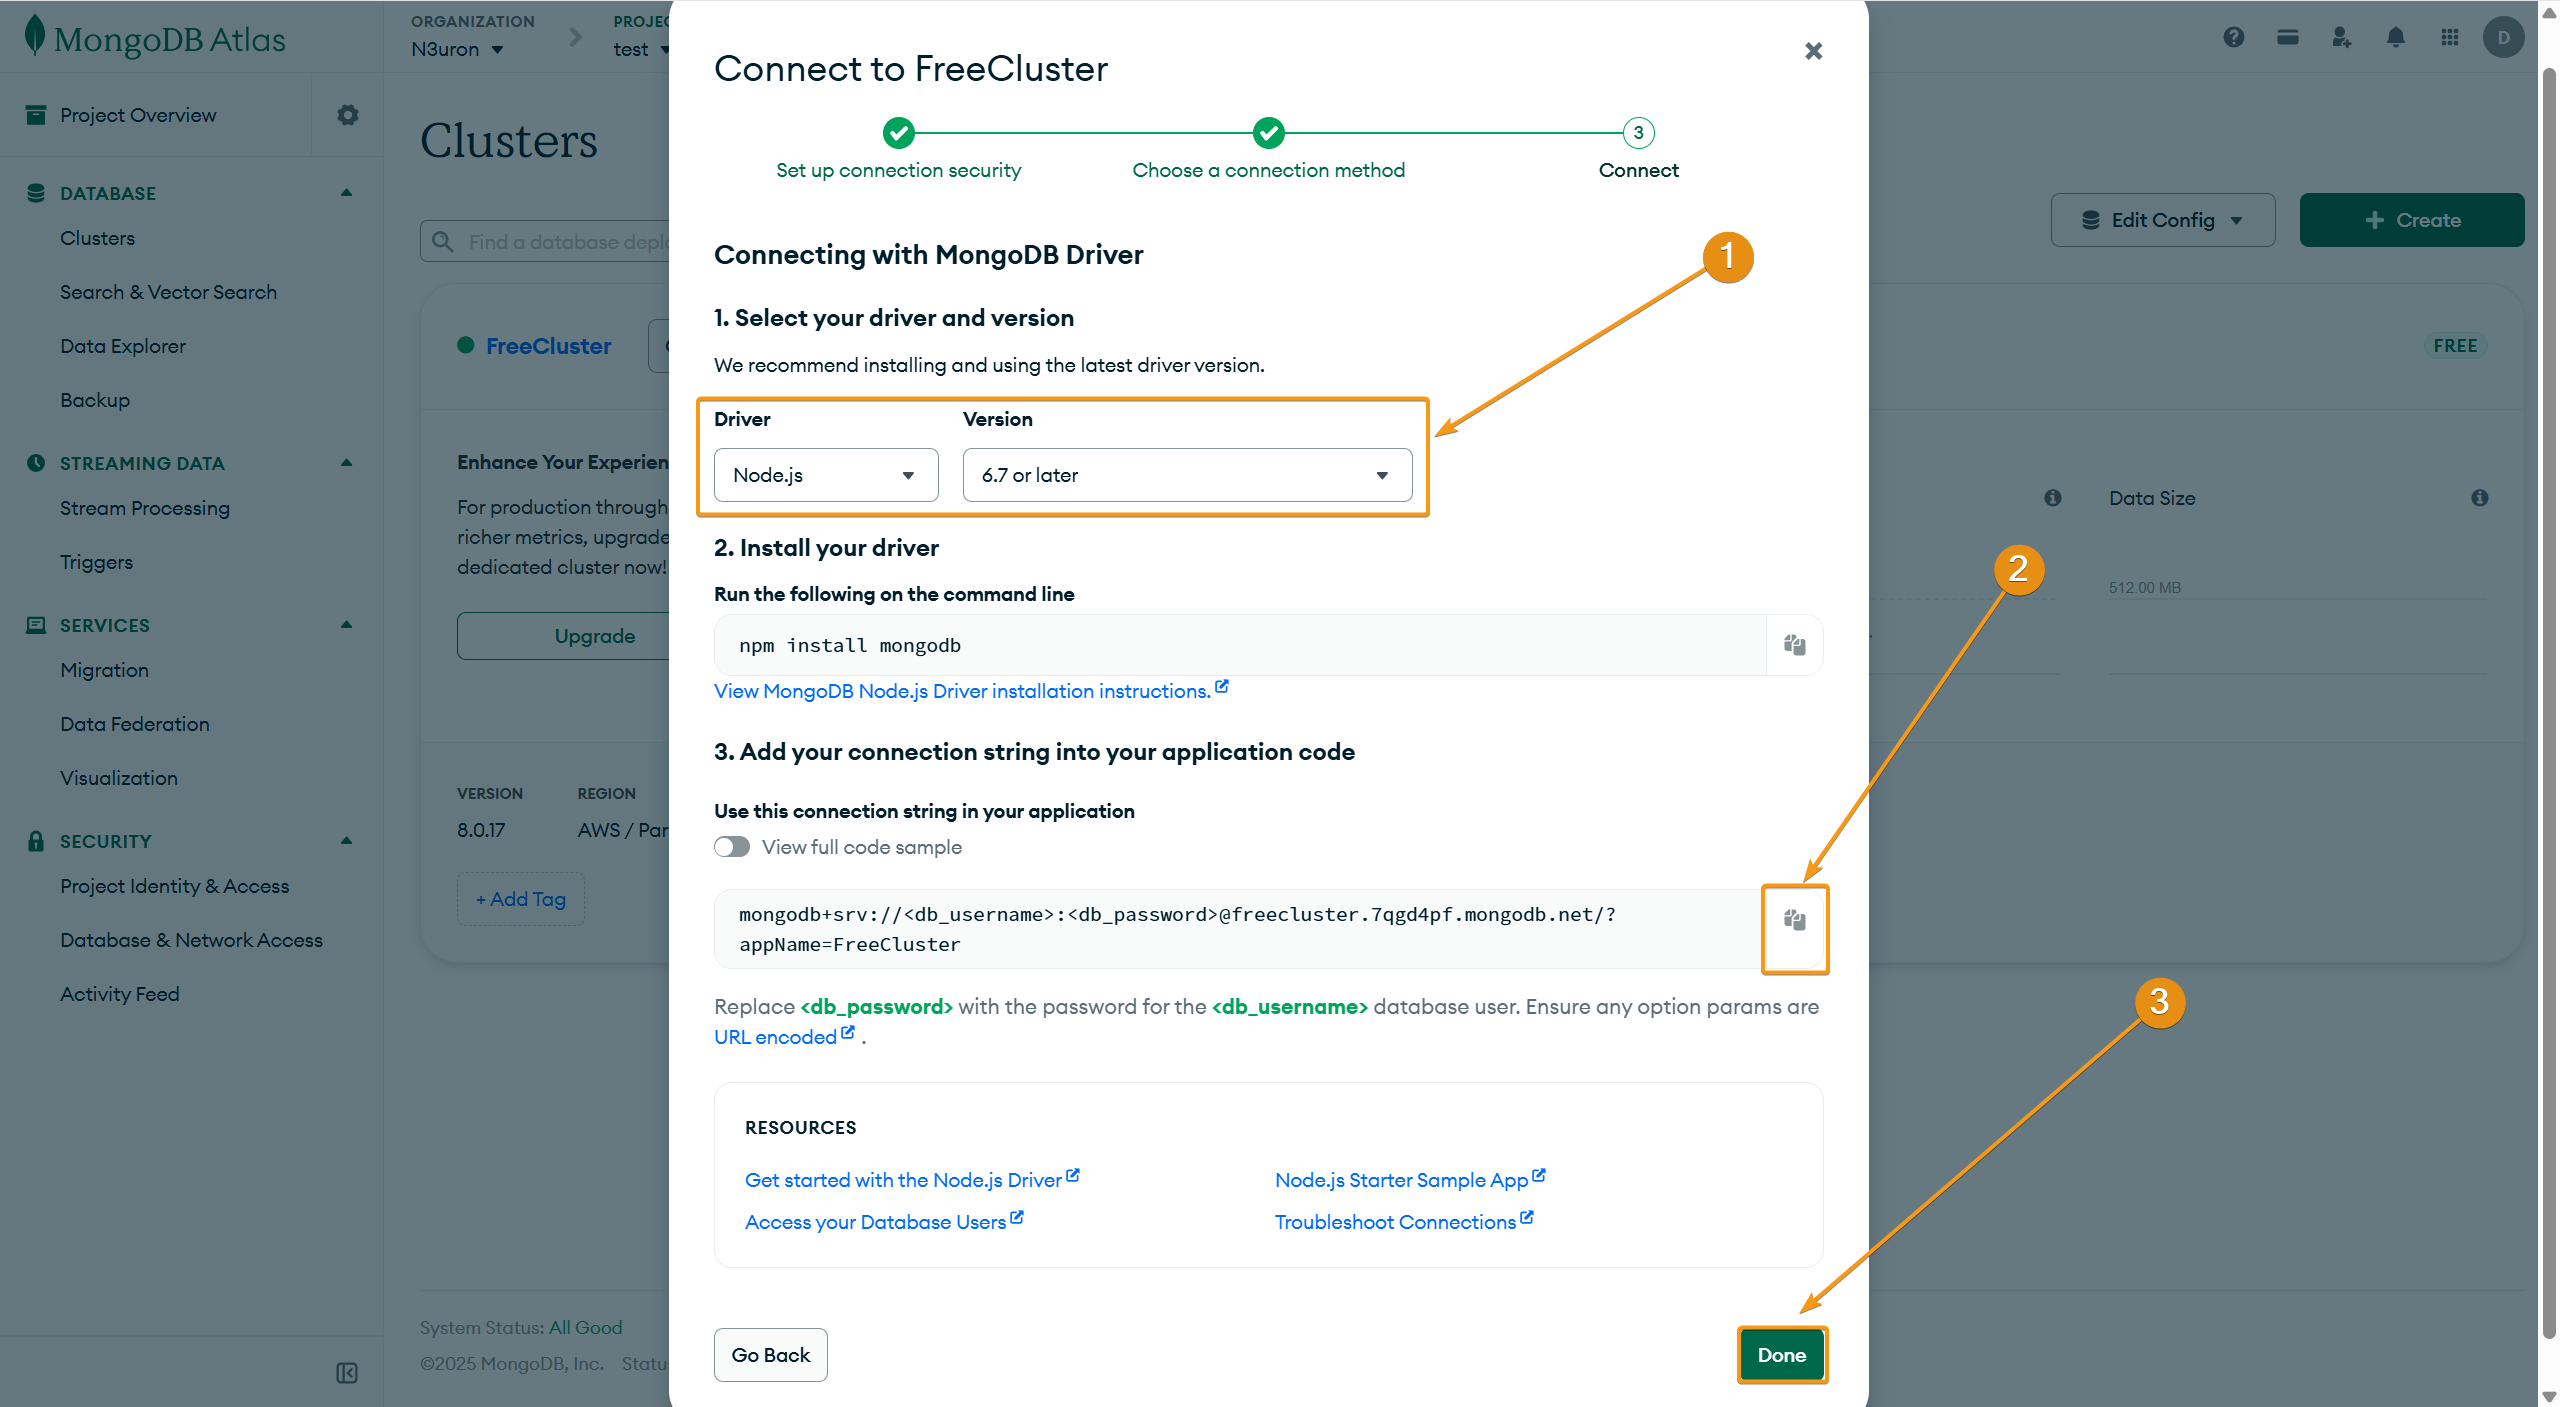Open the help question mark icon
The image size is (2560, 1407).
[x=2233, y=38]
